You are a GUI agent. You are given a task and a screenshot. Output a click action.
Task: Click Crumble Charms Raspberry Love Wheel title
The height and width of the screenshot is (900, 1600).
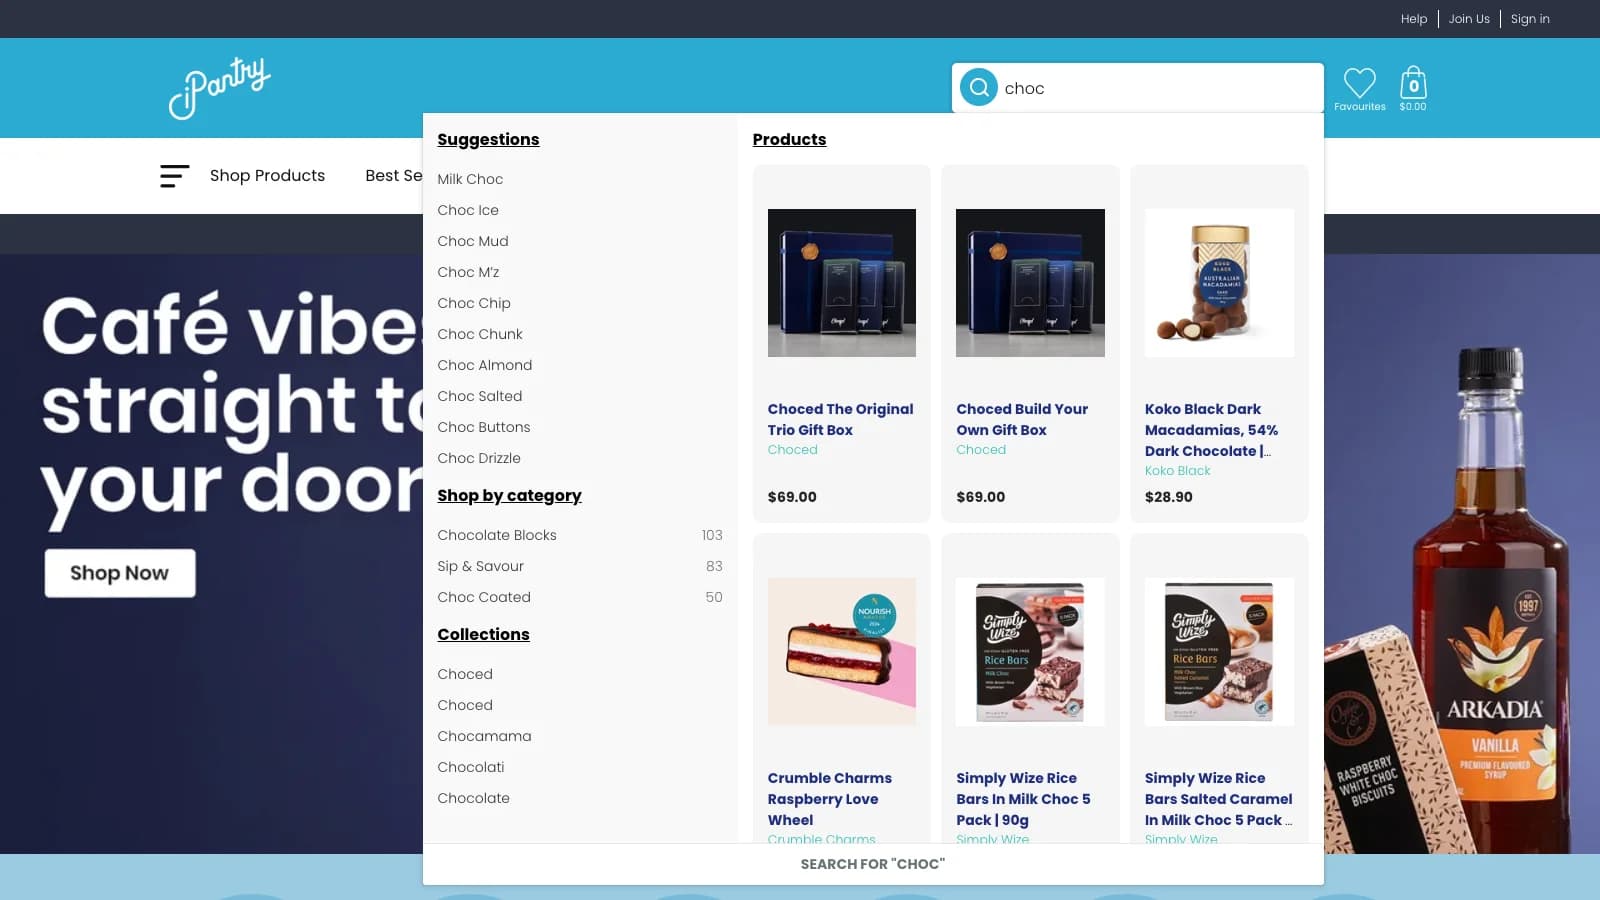pos(830,799)
